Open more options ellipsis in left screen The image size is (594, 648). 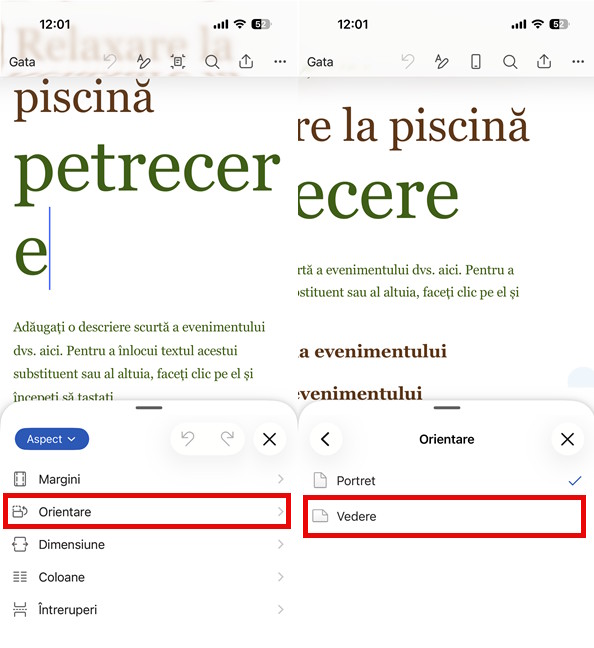(280, 62)
